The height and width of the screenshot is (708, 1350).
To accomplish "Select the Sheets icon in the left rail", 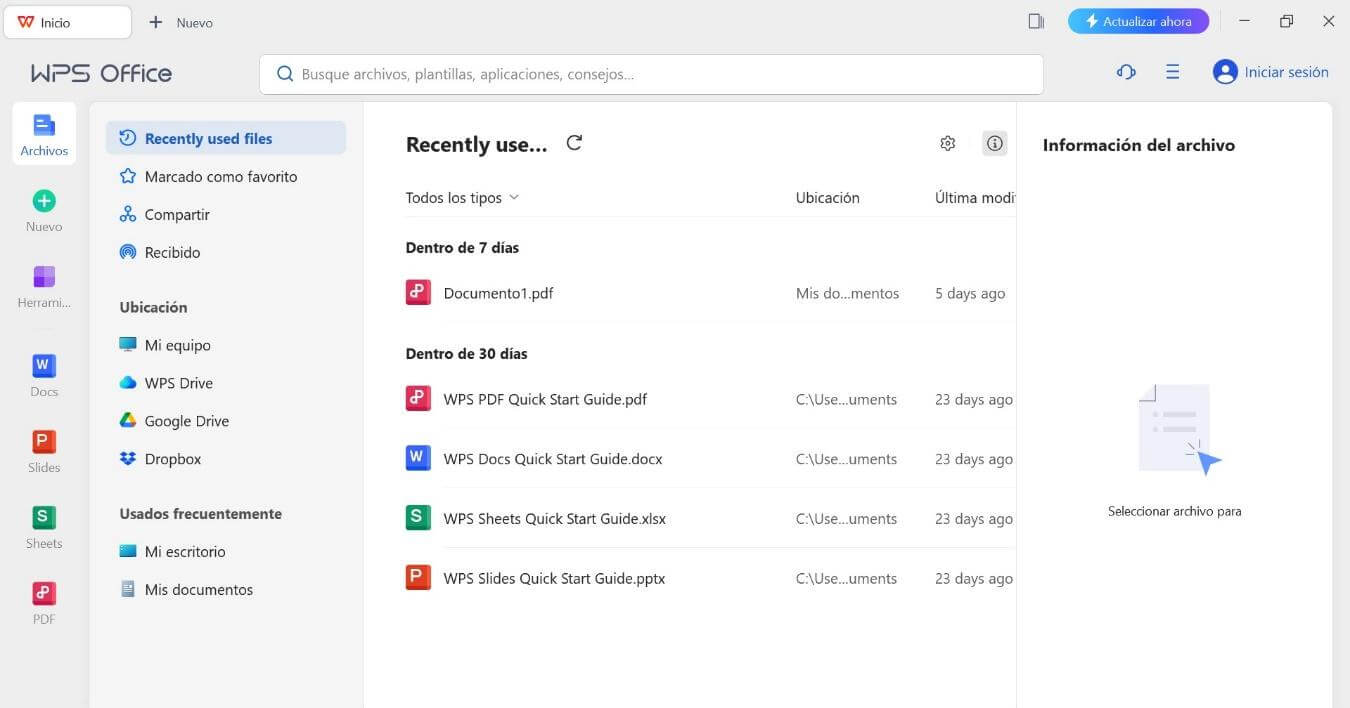I will coord(43,525).
